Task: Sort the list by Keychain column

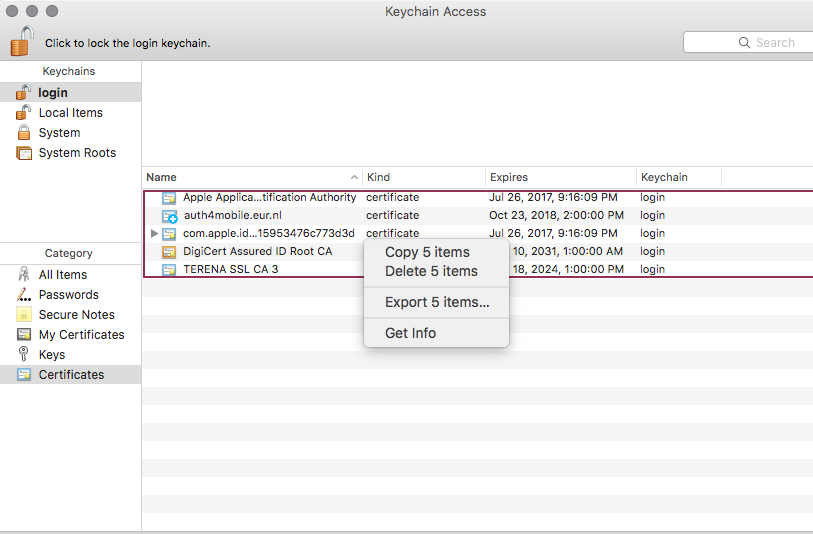Action: 679,177
